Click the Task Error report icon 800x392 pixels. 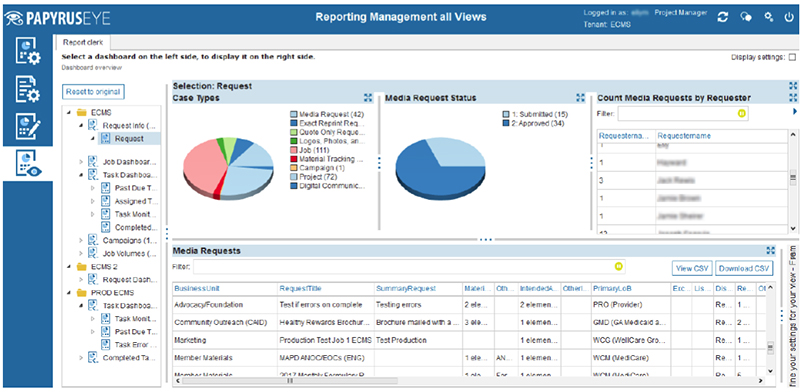coord(106,344)
